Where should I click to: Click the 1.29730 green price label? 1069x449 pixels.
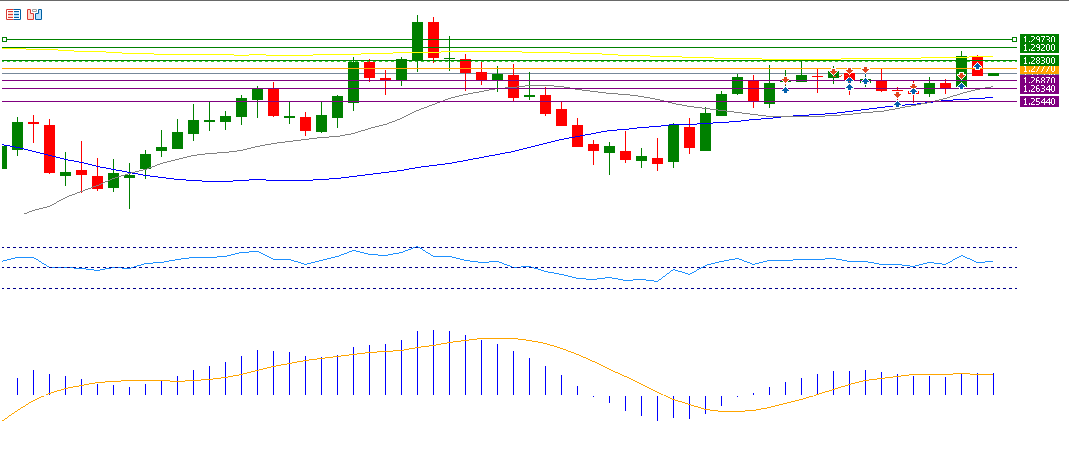coord(1040,39)
